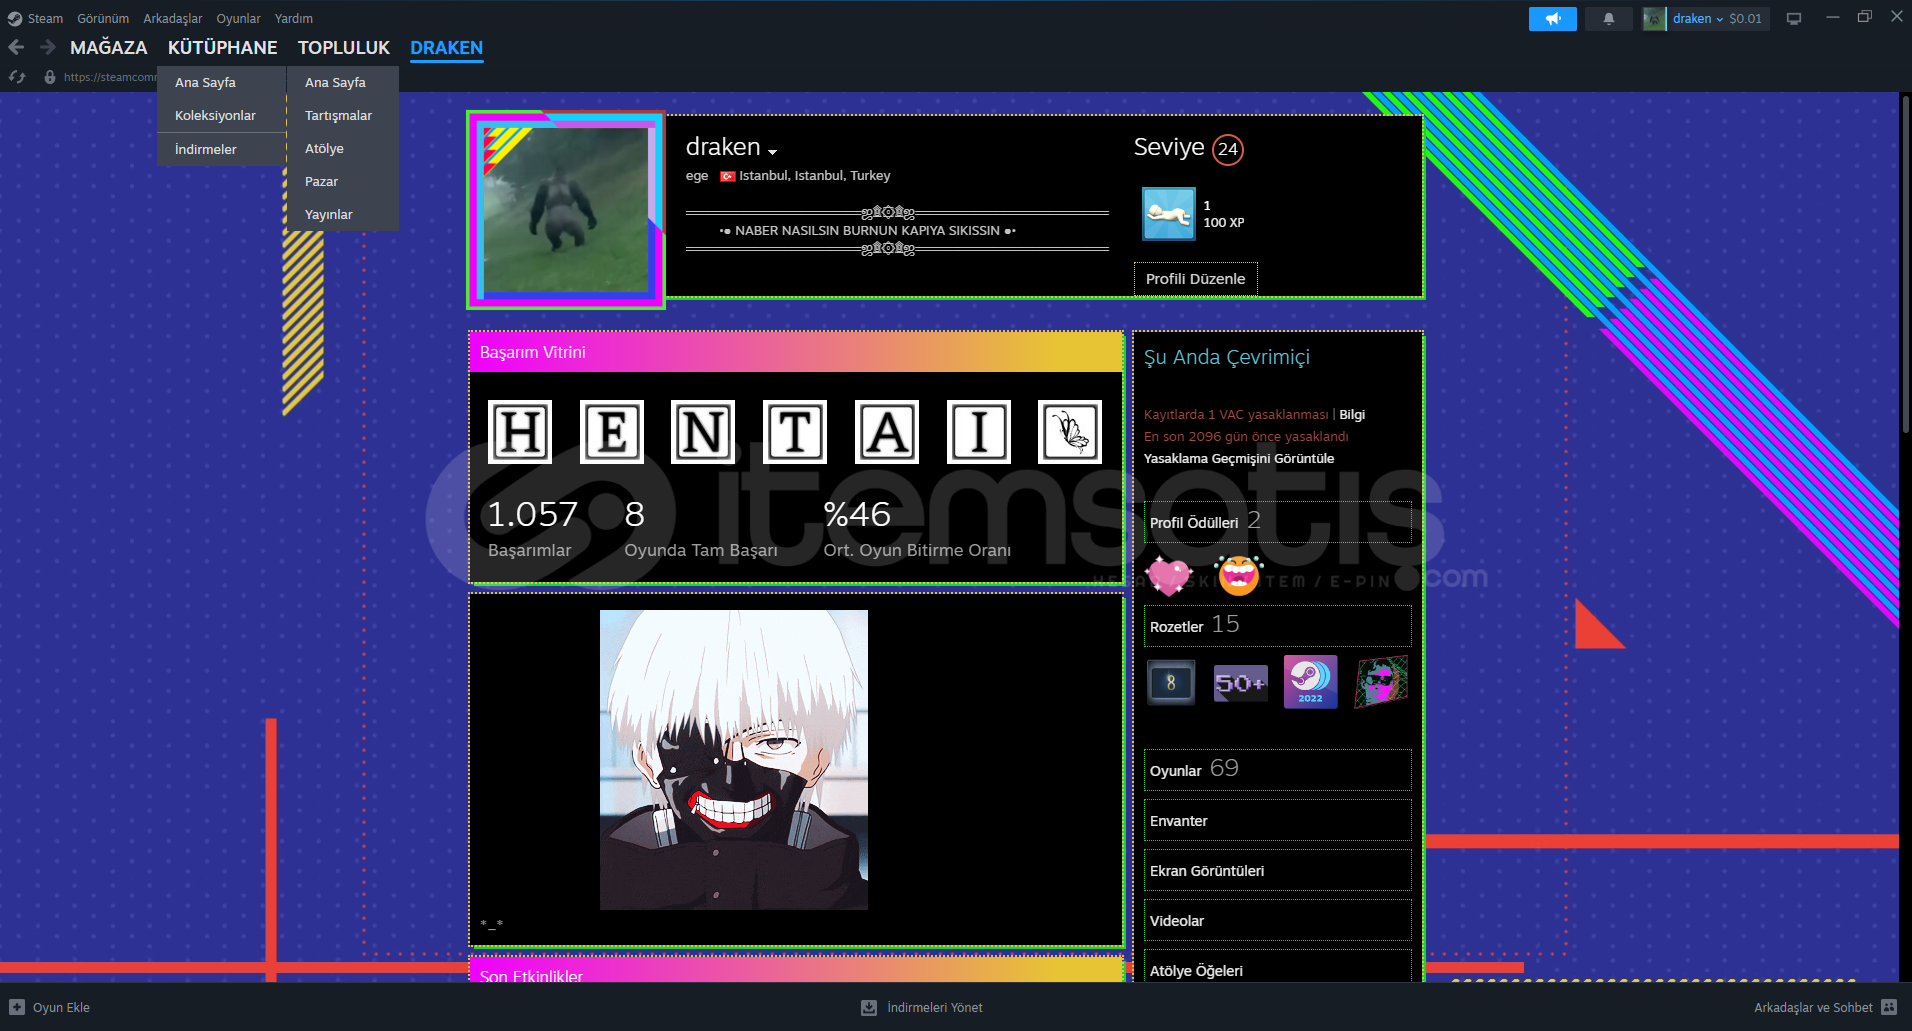1912x1031 pixels.
Task: Open the neon character badge
Action: (1381, 682)
